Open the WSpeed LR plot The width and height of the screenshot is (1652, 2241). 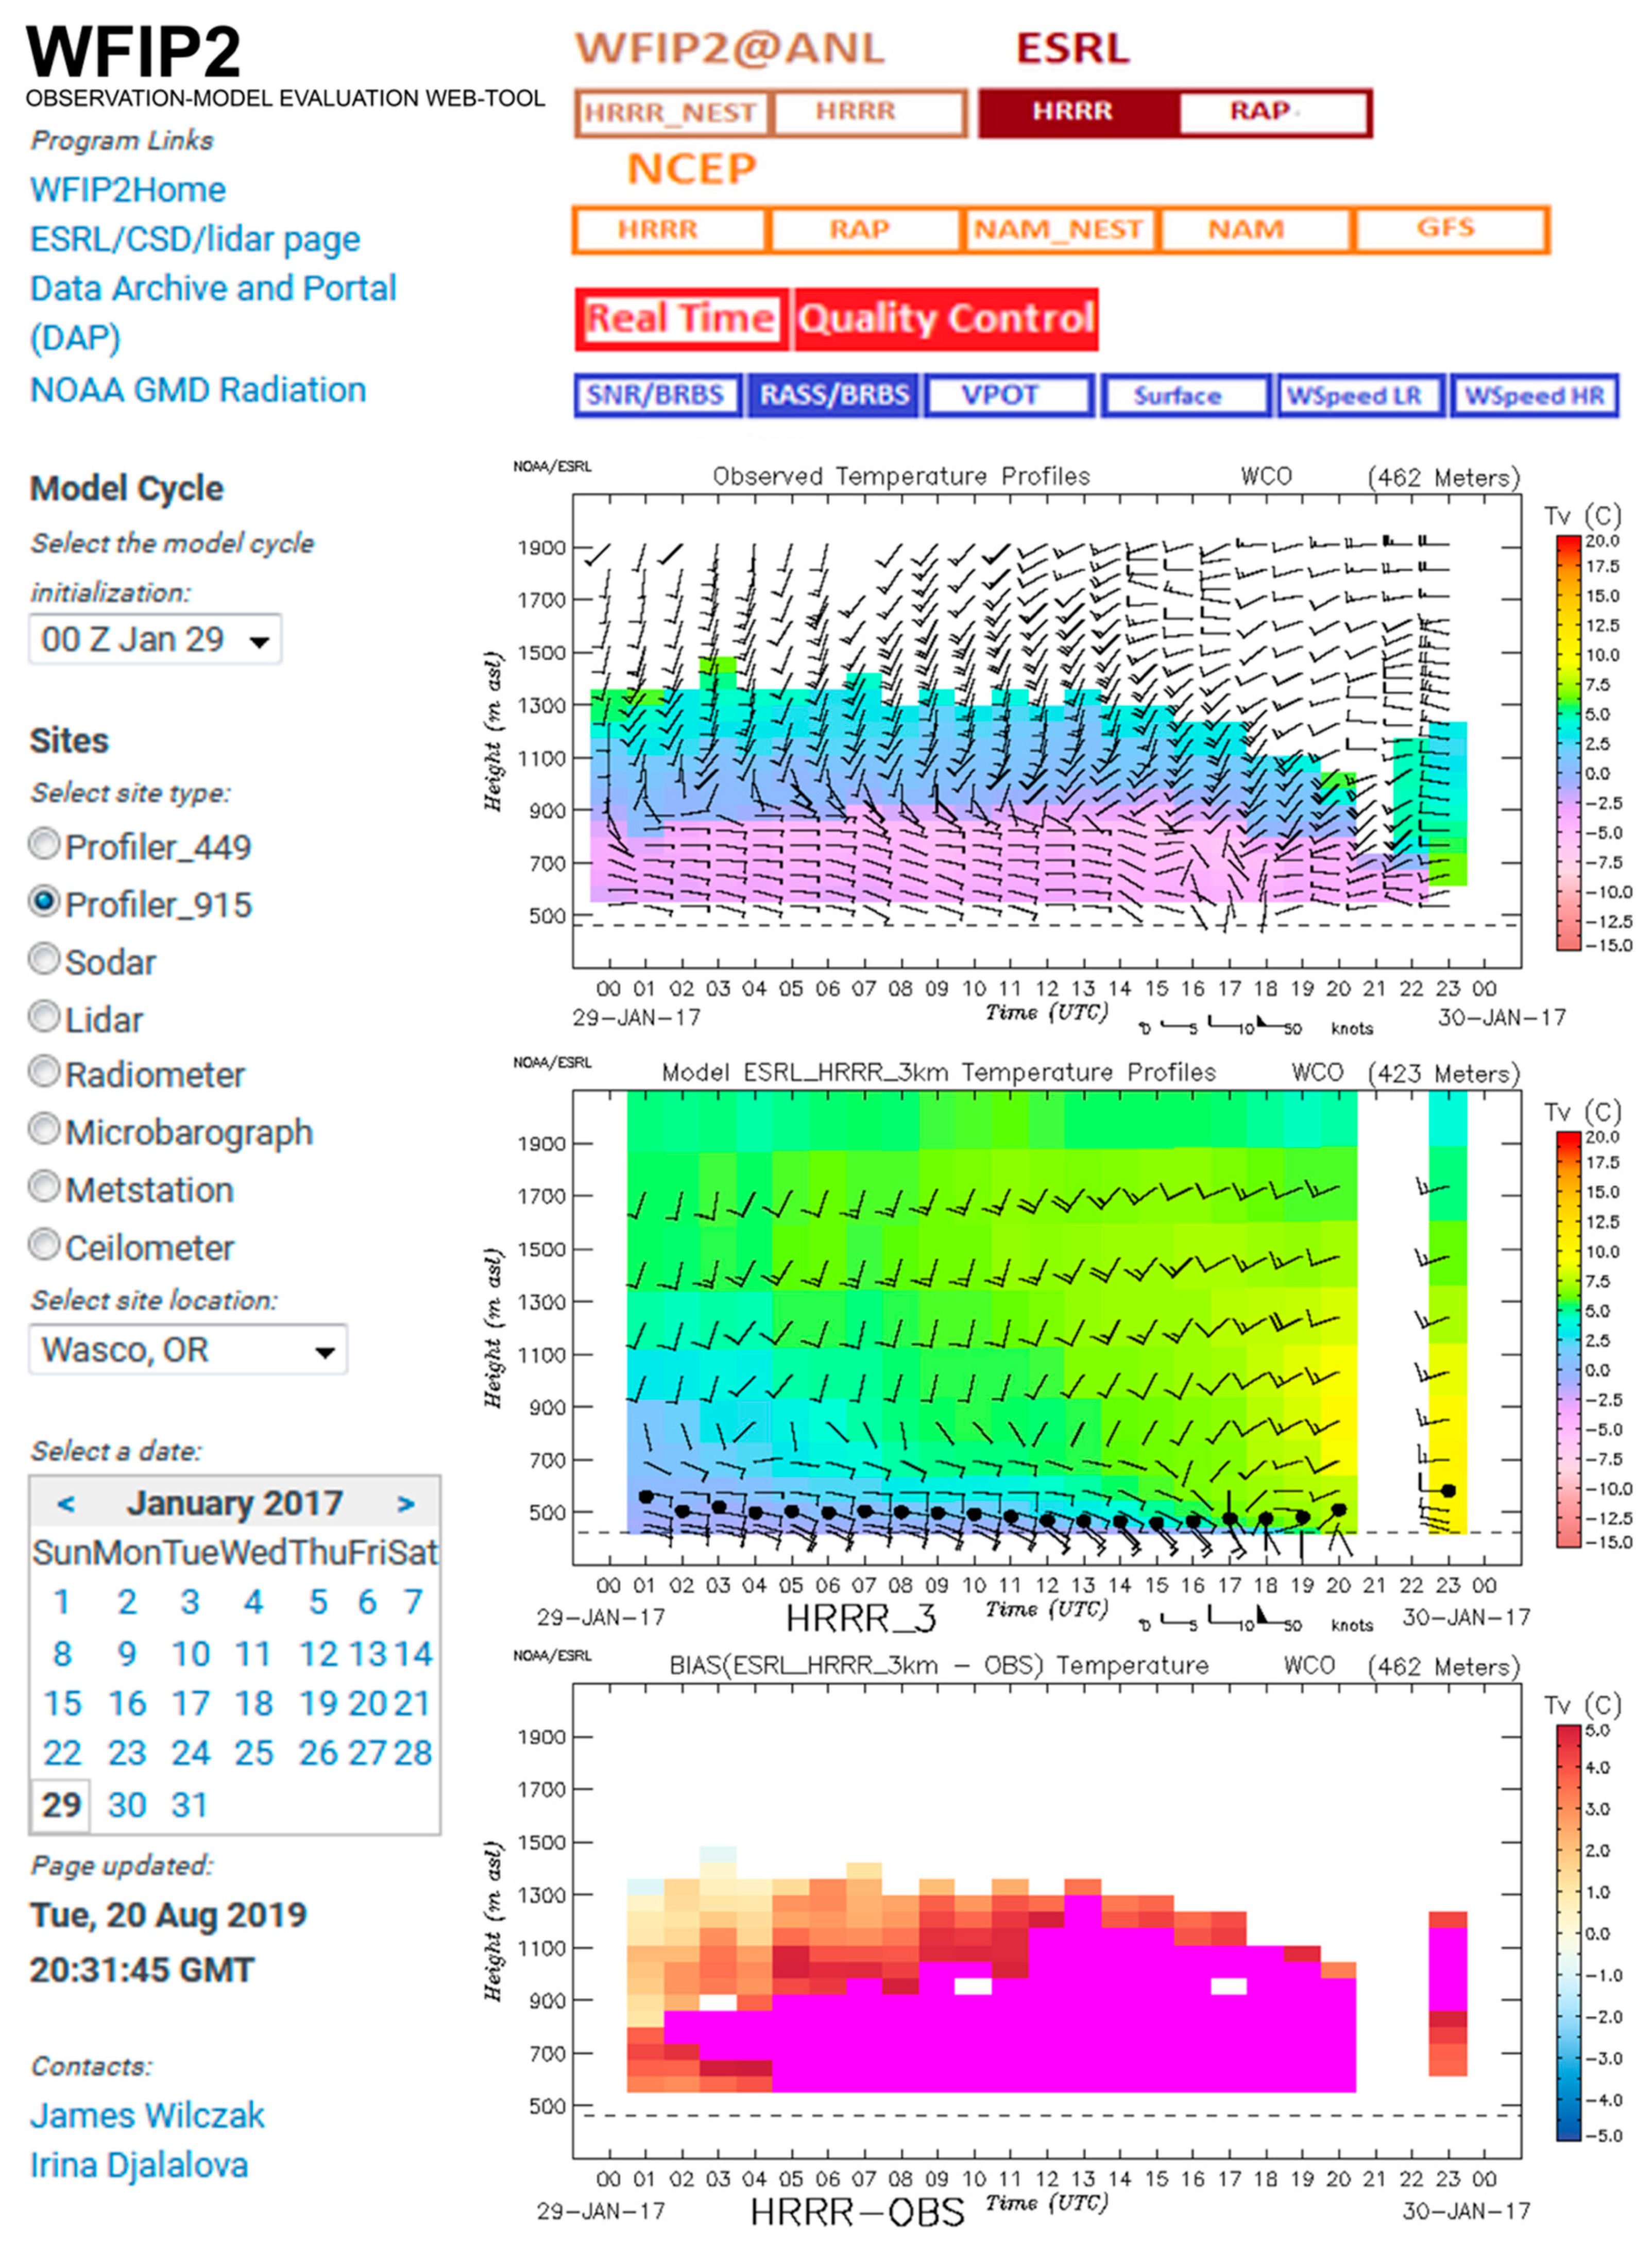tap(1362, 396)
